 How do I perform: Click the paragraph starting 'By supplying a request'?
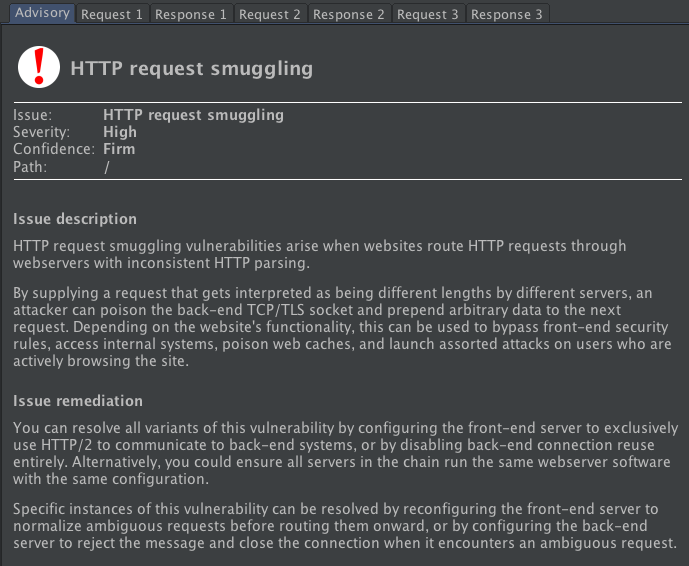[342, 327]
